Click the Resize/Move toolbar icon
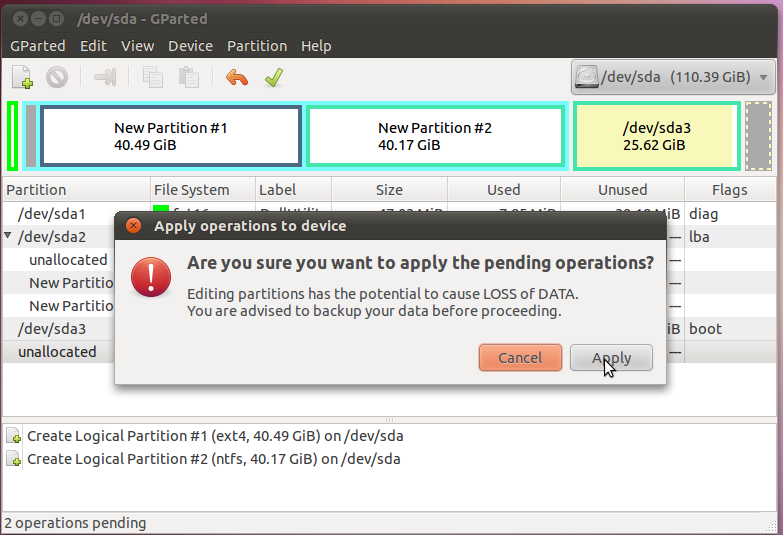Viewport: 783px width, 535px height. (x=105, y=77)
